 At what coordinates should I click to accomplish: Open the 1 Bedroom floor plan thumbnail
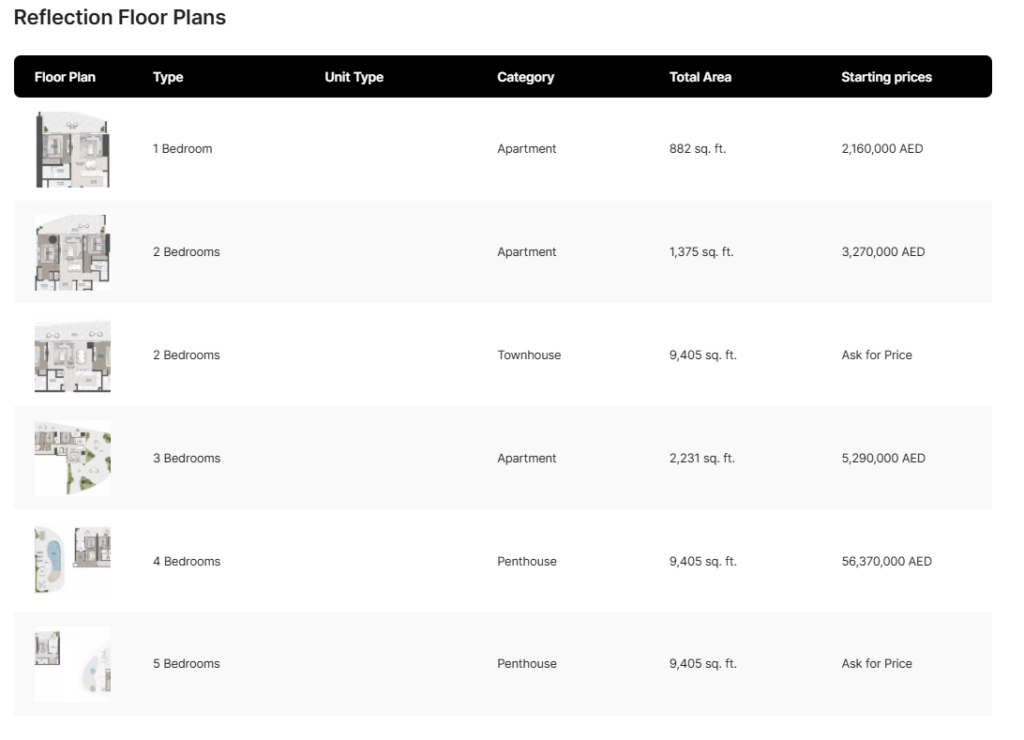(x=72, y=149)
